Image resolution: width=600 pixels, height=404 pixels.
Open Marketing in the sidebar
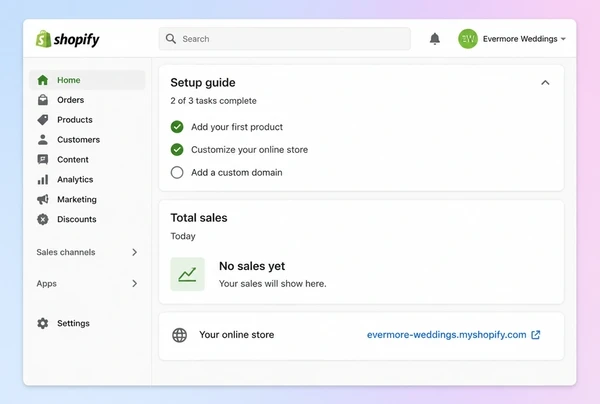pos(87,199)
